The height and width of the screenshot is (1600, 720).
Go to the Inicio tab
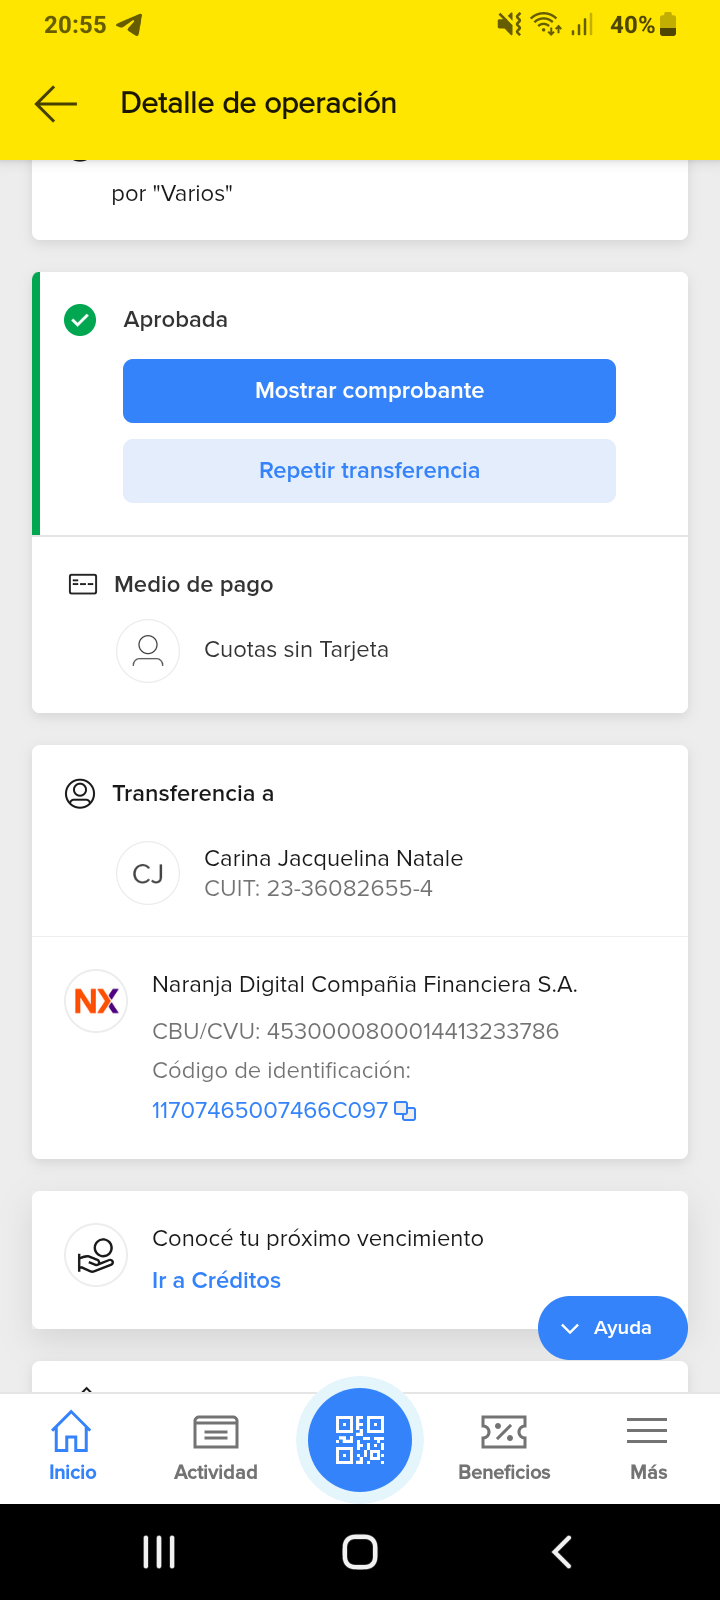(x=72, y=1446)
